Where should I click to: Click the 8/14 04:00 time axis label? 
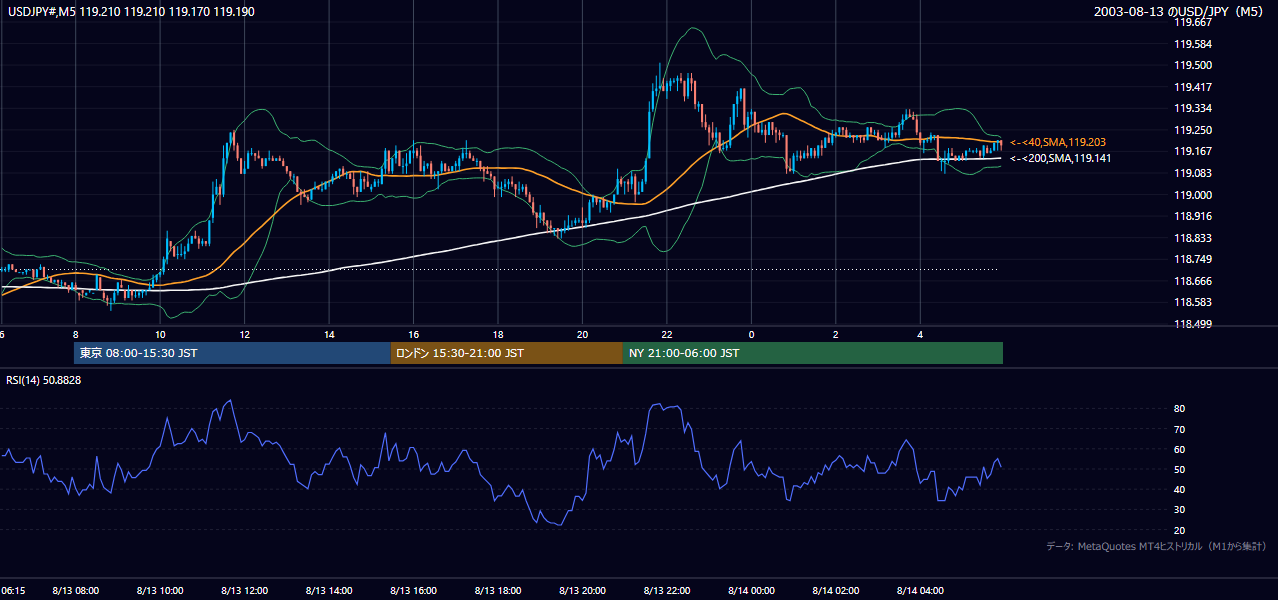(x=920, y=591)
